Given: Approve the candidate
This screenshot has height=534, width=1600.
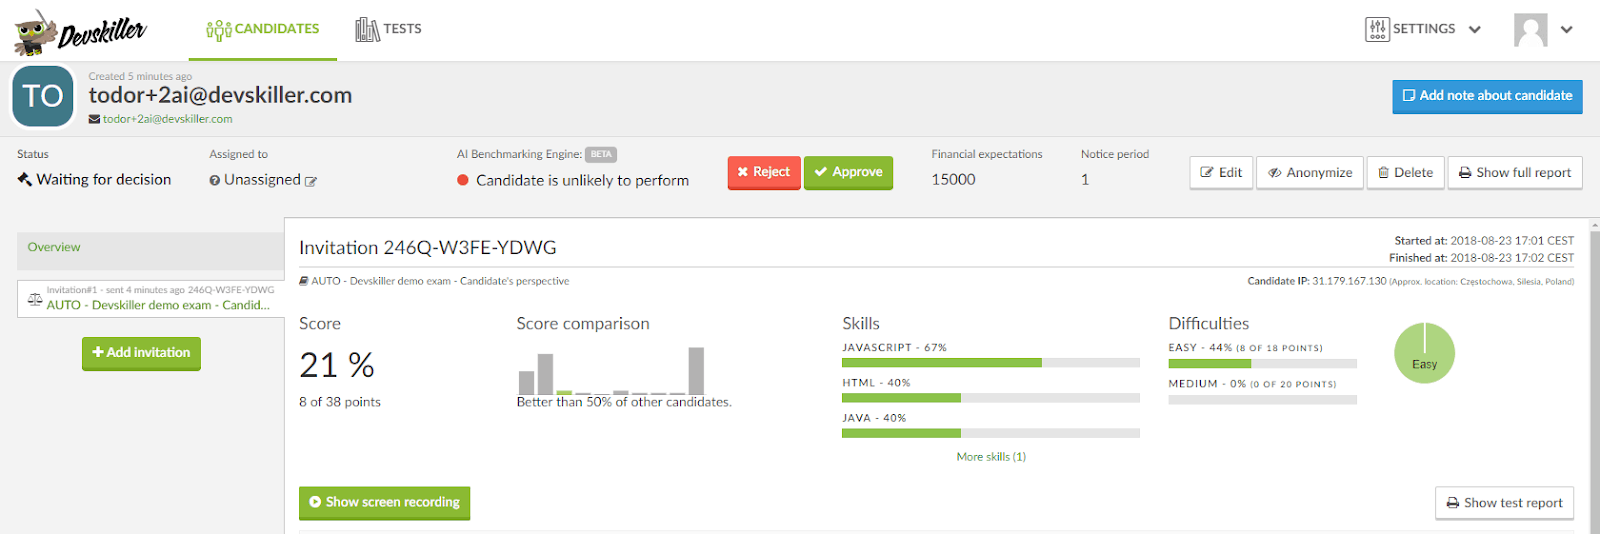Looking at the screenshot, I should click(848, 172).
